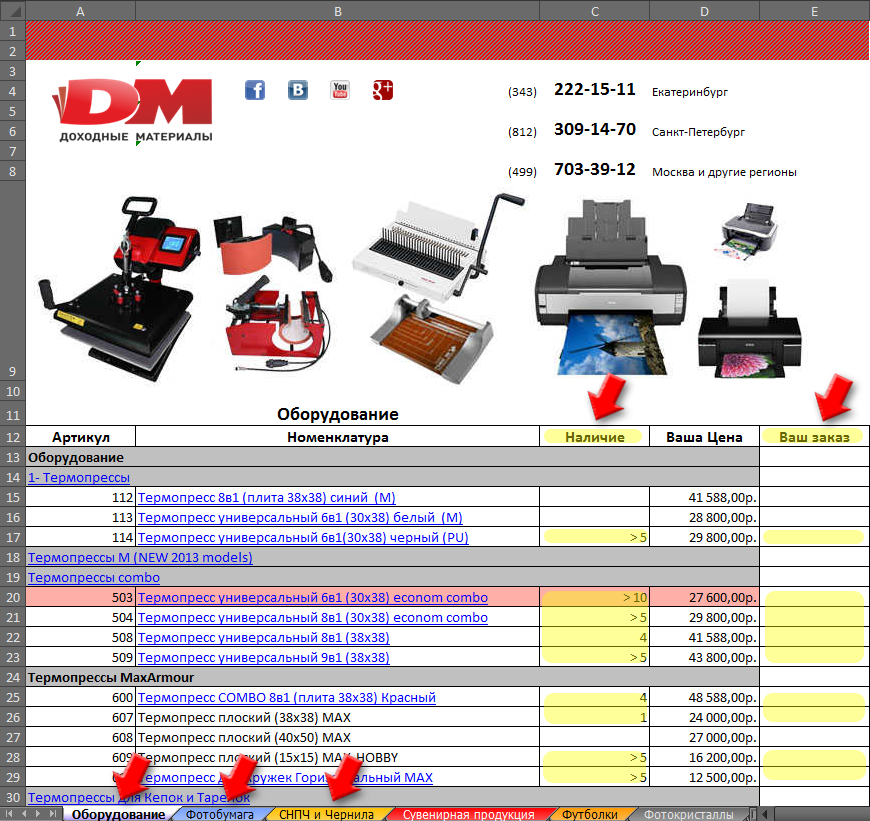The height and width of the screenshot is (821, 870).
Task: Click the next sheet navigation arrow
Action: click(x=38, y=814)
